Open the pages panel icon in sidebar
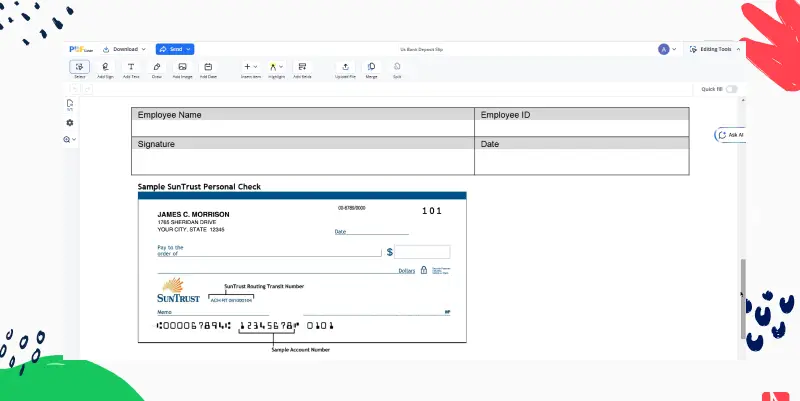 (x=70, y=105)
